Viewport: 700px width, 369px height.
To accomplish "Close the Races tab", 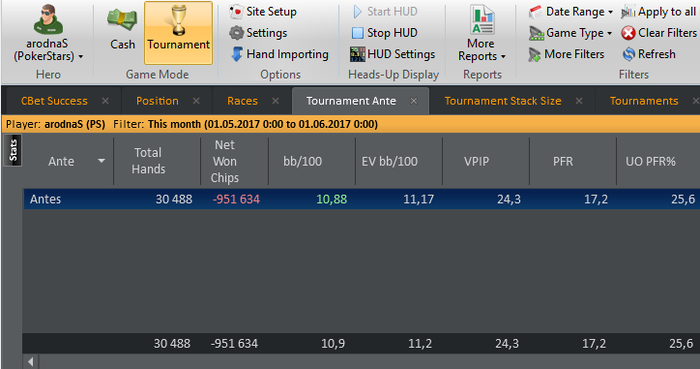I will 275,101.
